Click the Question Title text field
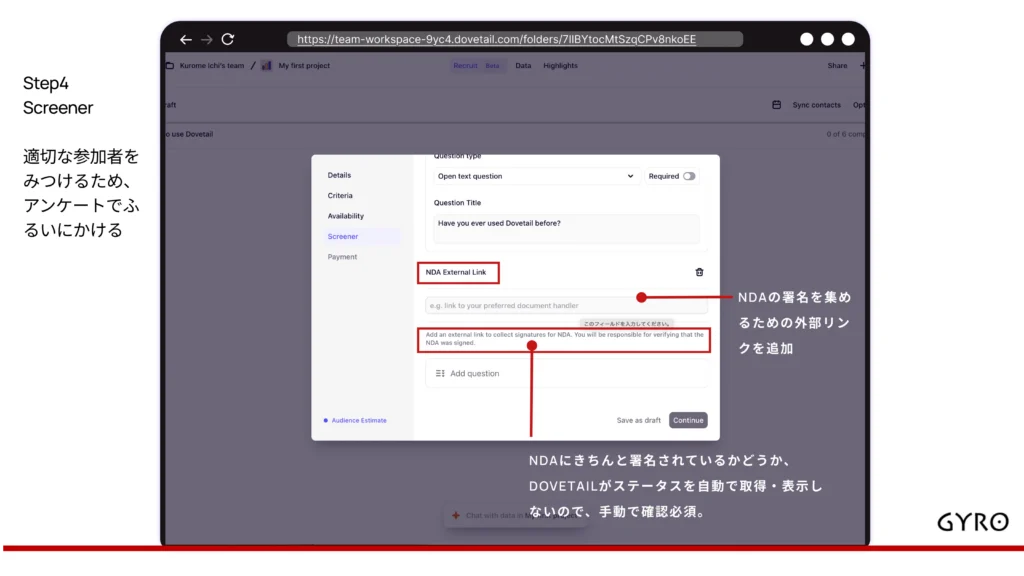The image size is (1024, 576). tap(565, 228)
